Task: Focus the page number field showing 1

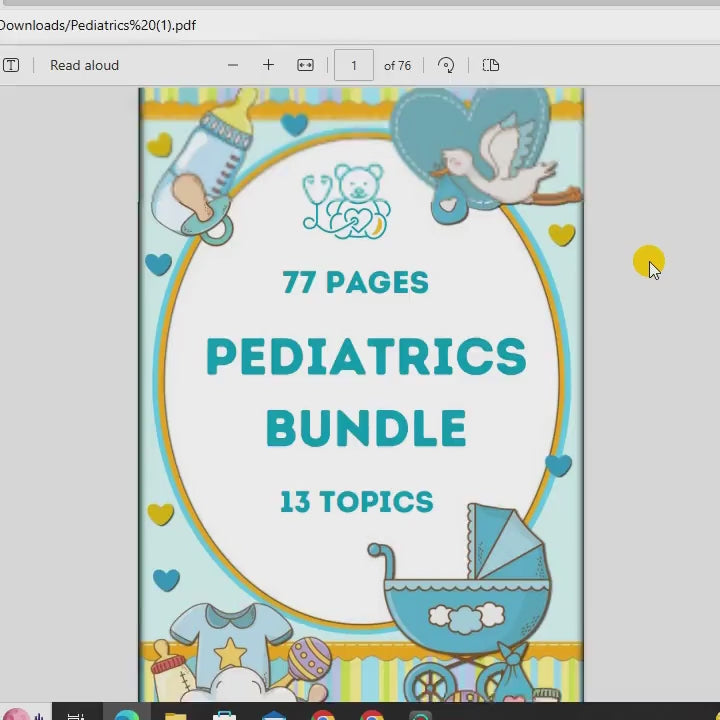Action: click(354, 65)
